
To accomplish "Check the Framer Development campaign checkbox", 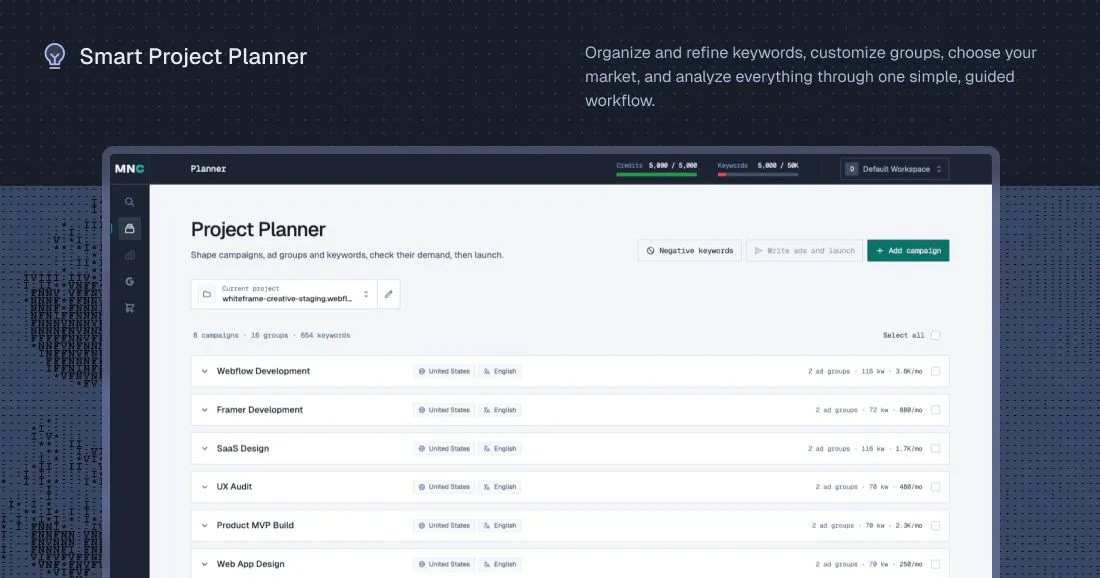I will pyautogui.click(x=935, y=410).
